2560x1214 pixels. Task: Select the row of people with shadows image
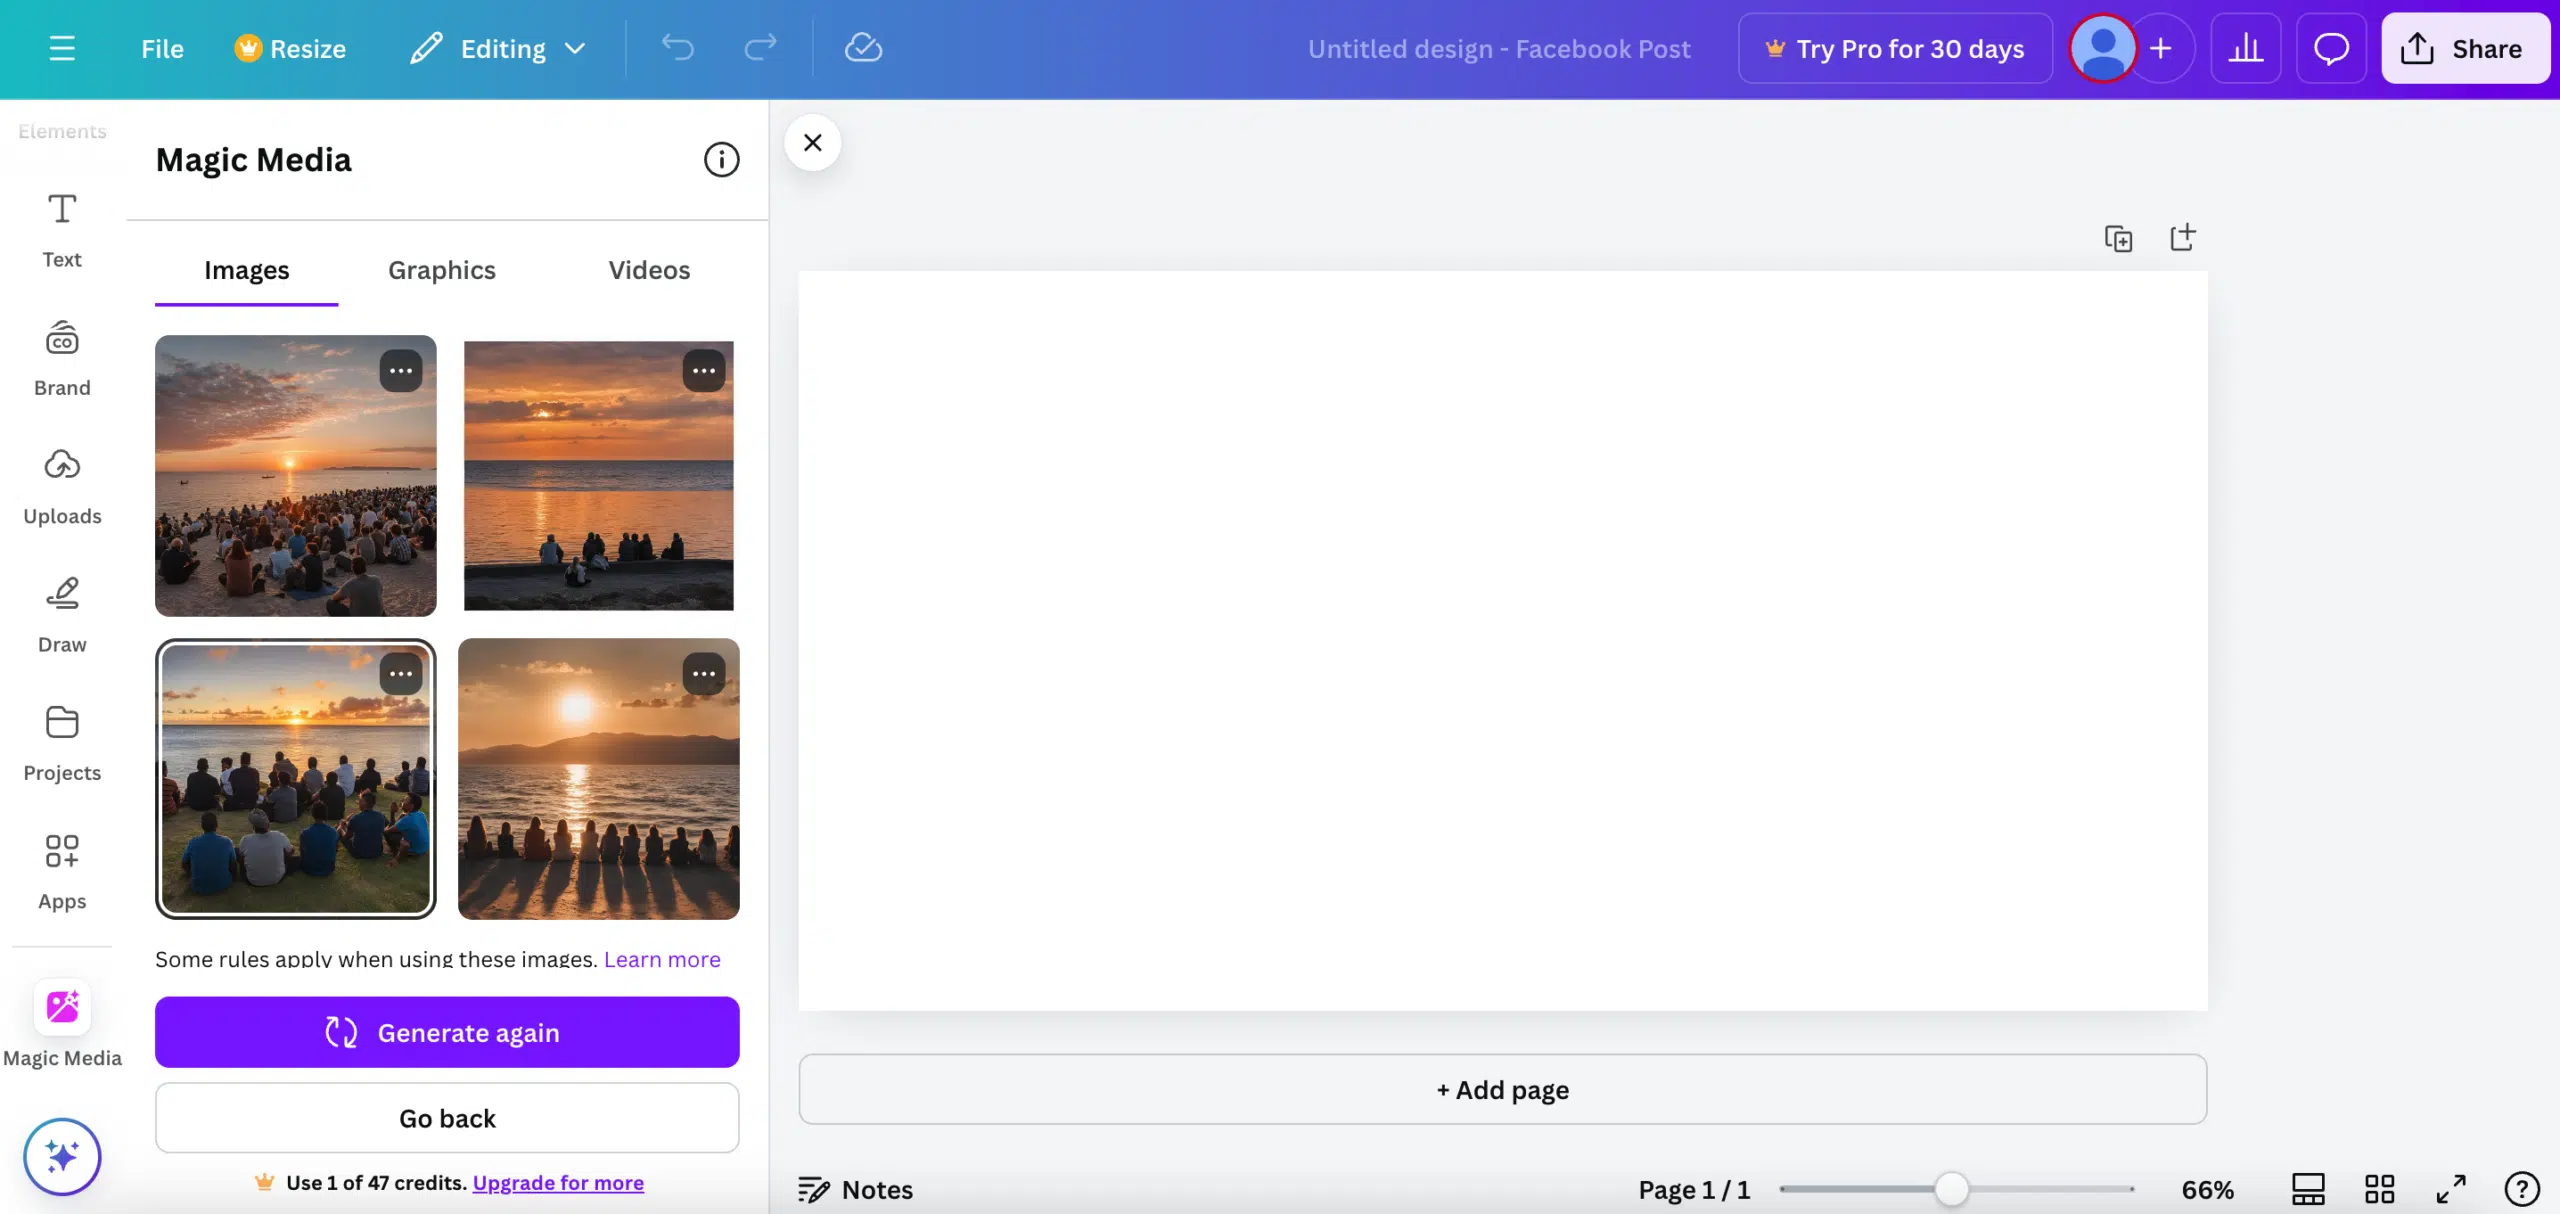(598, 778)
